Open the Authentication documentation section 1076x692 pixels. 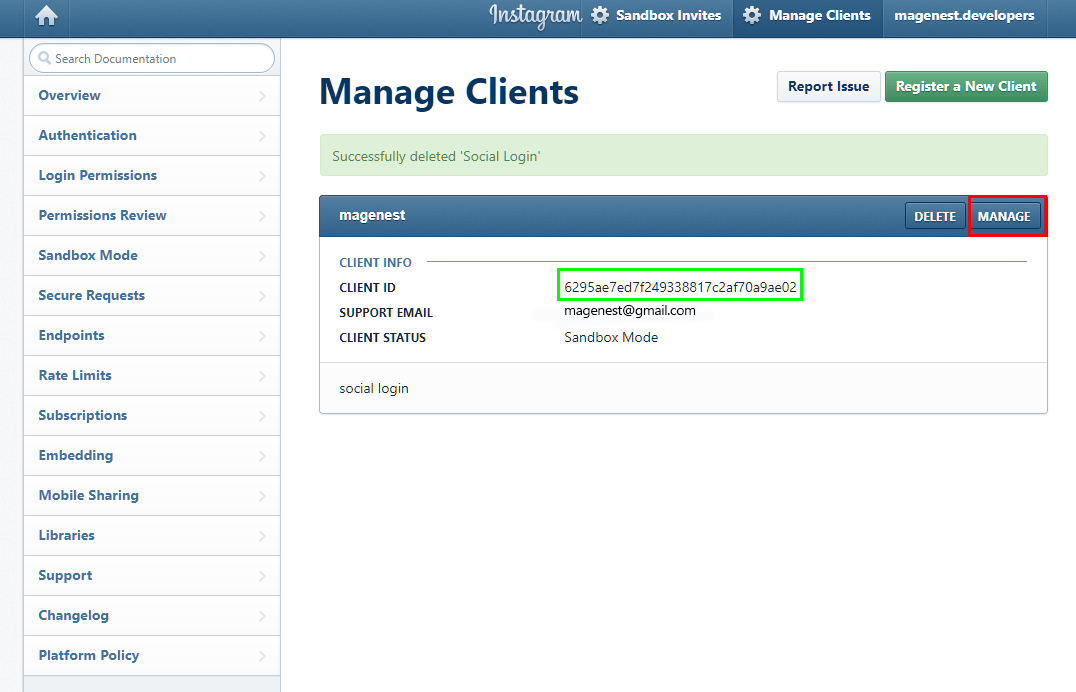pos(152,135)
